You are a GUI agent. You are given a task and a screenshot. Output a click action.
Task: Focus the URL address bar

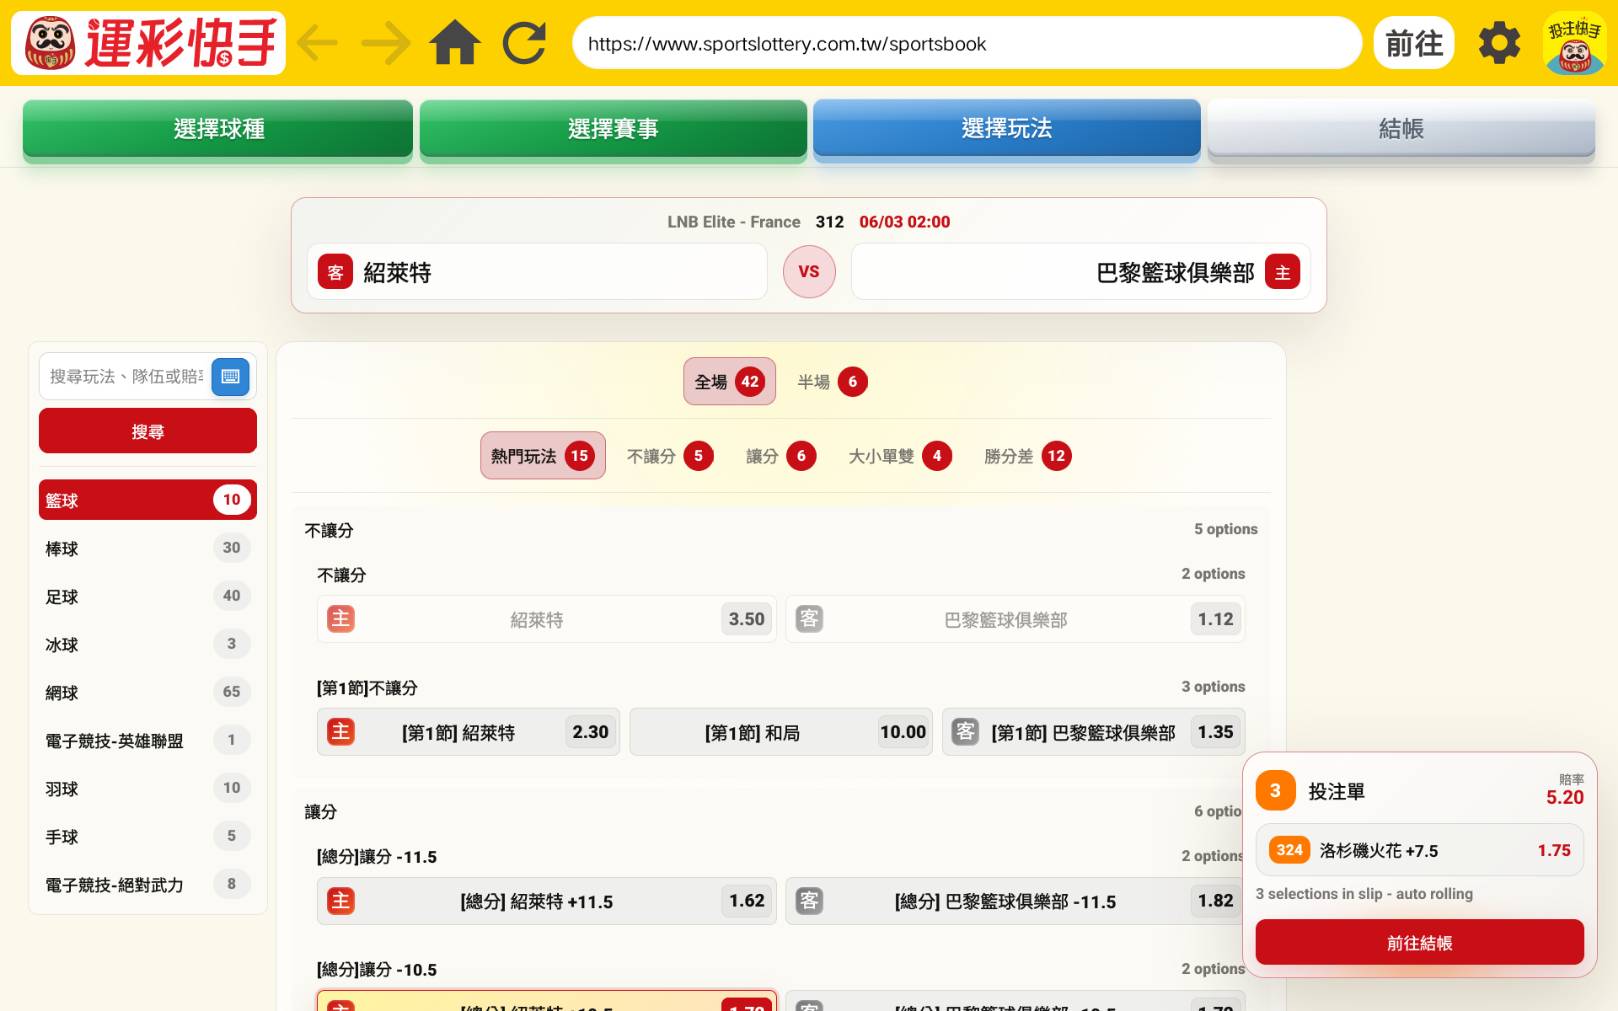point(967,43)
